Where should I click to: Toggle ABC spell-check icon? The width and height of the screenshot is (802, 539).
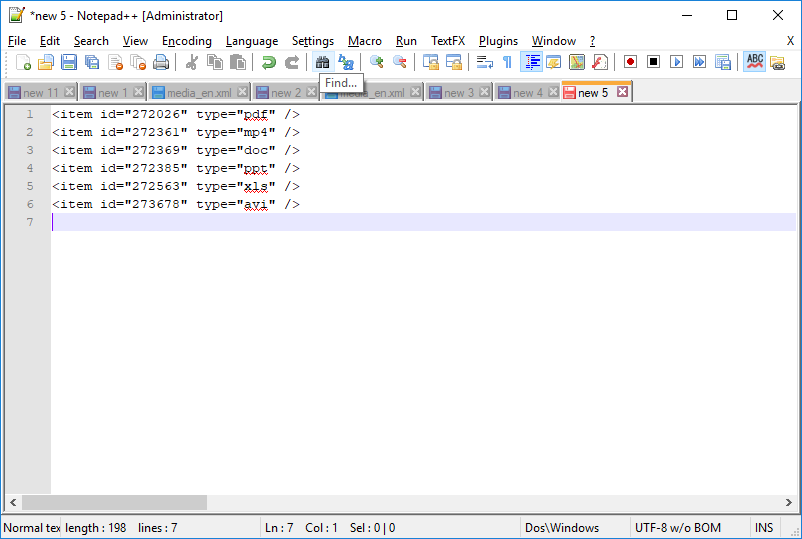point(754,62)
